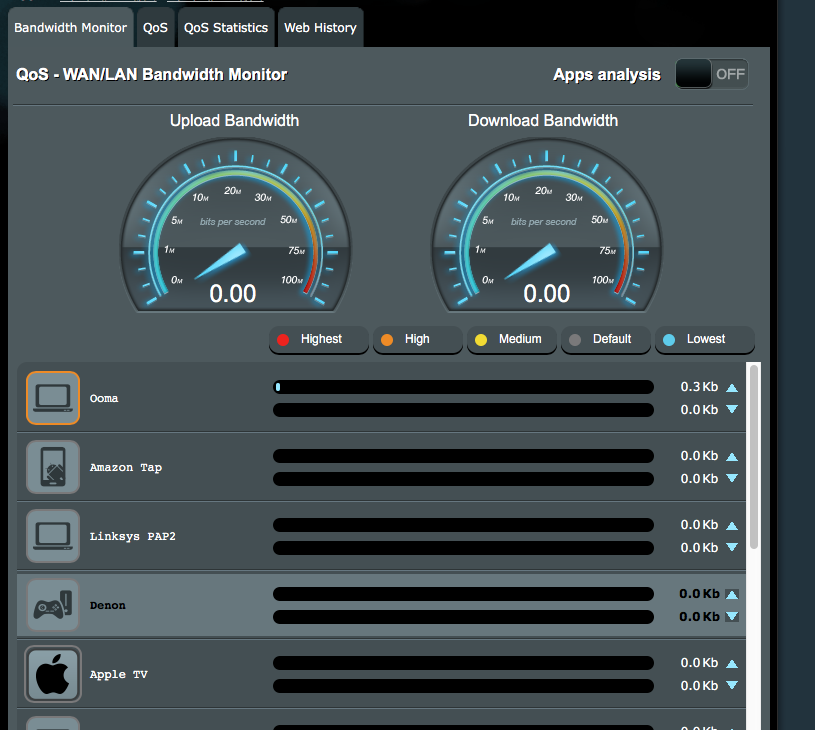Click the Linksys PAP2 laptop icon

click(x=53, y=536)
